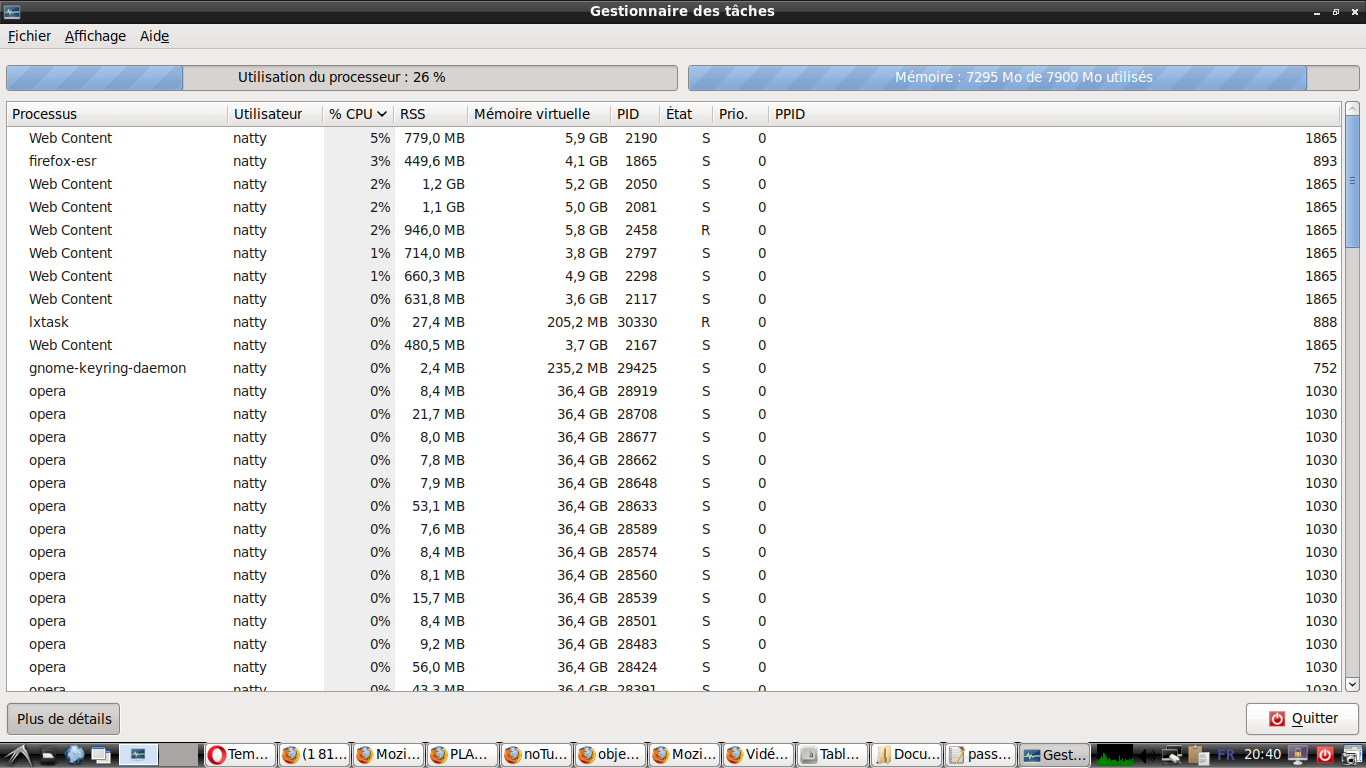Image resolution: width=1366 pixels, height=768 pixels.
Task: Select the Web Content process with PID 2797
Action: click(x=673, y=253)
